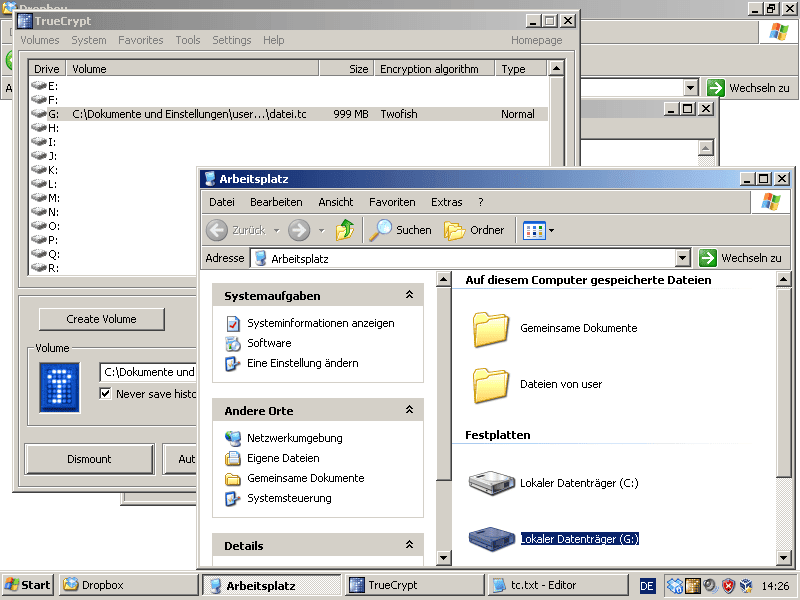Screen dimensions: 800x600
Task: Collapse the Details panel
Action: tap(409, 545)
